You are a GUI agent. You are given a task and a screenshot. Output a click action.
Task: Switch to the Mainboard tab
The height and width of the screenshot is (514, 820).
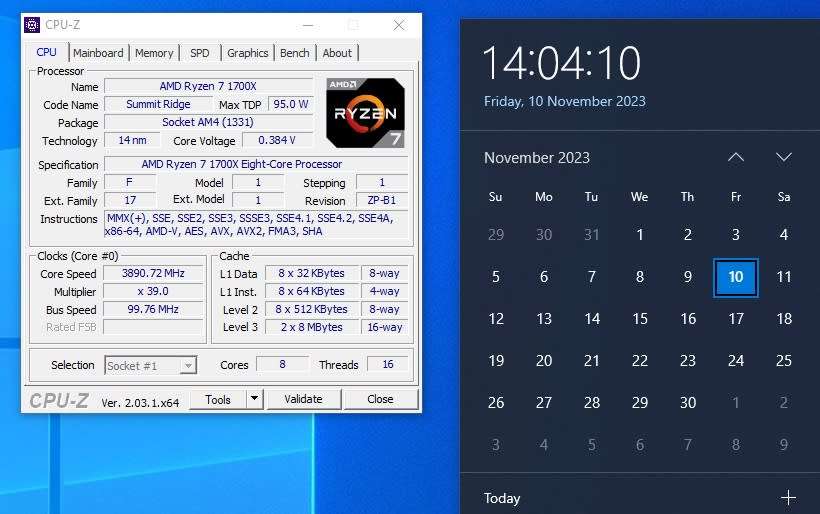pos(98,53)
